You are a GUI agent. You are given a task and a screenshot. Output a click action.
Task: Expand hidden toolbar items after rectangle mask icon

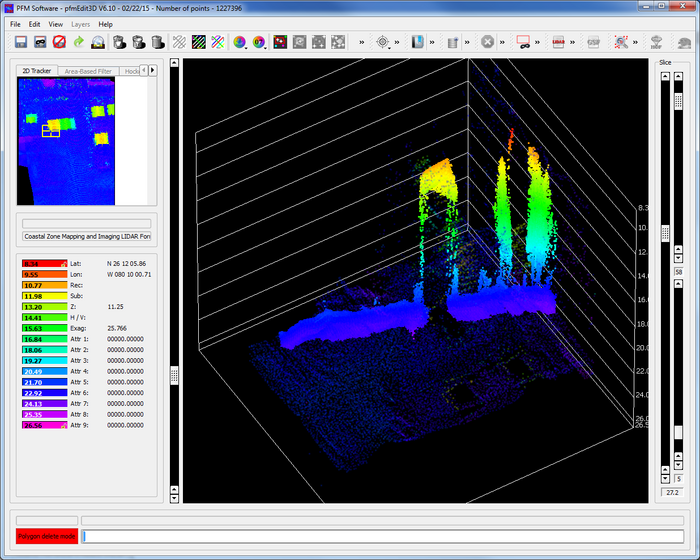(x=538, y=42)
